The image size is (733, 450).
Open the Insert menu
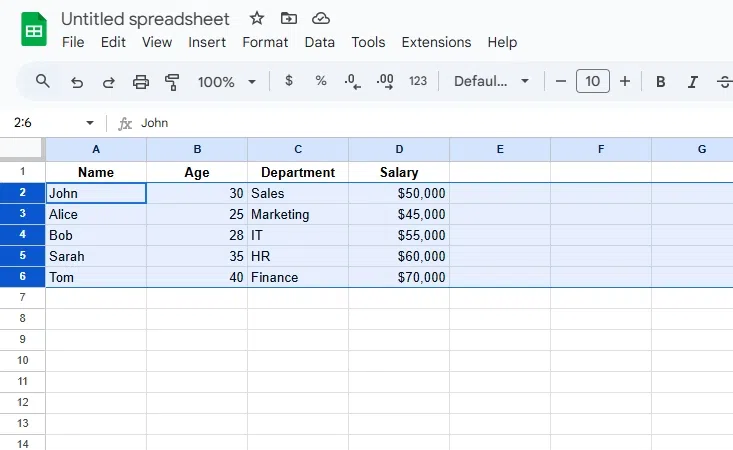[x=207, y=42]
